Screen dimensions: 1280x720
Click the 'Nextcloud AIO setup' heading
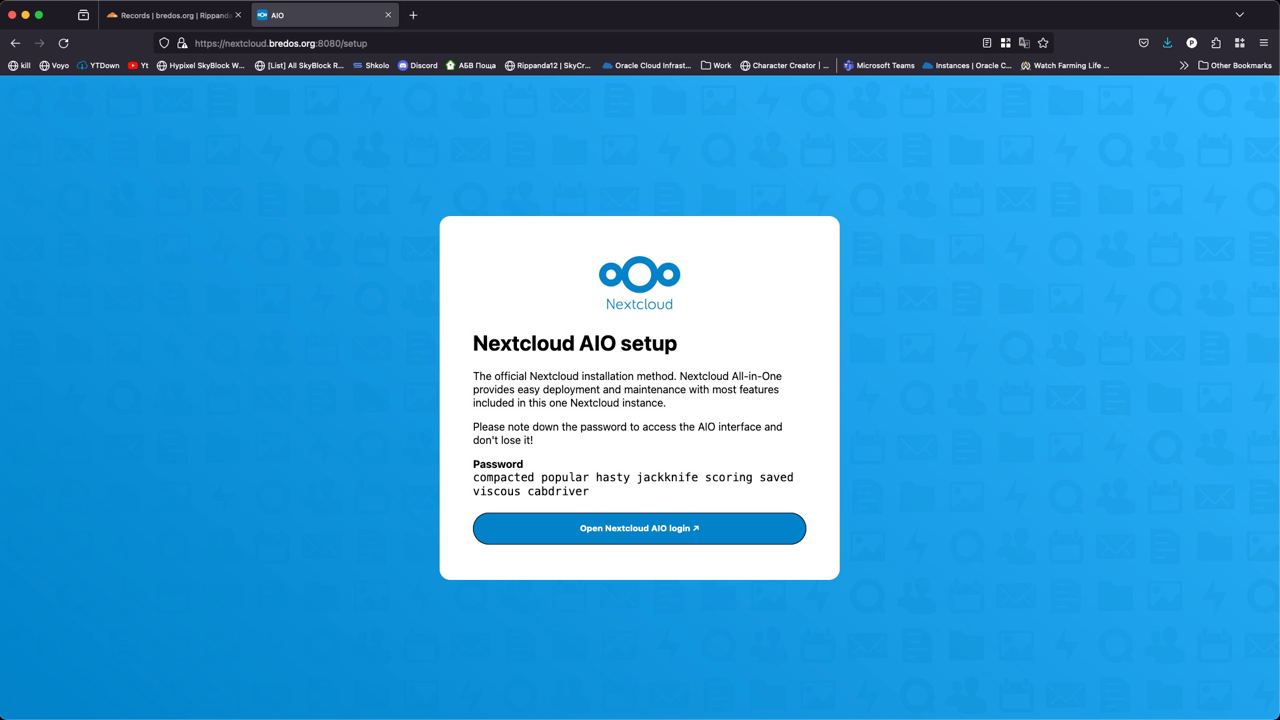coord(575,343)
